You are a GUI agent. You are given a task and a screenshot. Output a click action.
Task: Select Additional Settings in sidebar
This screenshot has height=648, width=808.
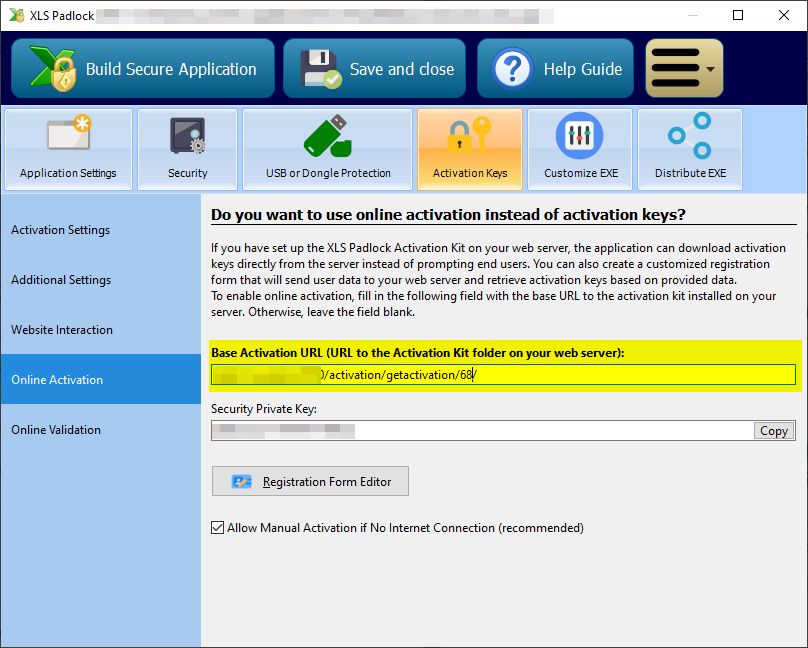coord(100,280)
